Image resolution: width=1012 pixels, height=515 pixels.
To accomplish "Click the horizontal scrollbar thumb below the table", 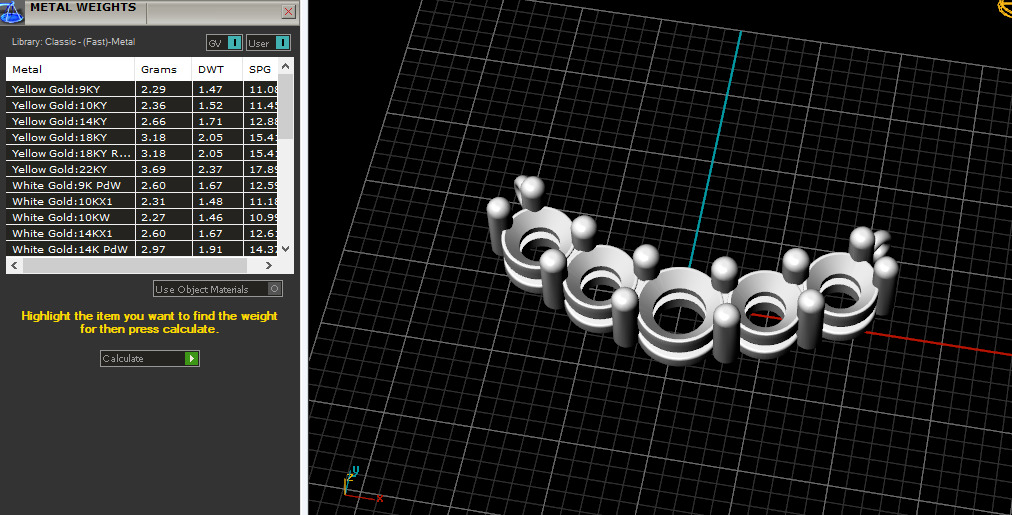I will coord(135,265).
